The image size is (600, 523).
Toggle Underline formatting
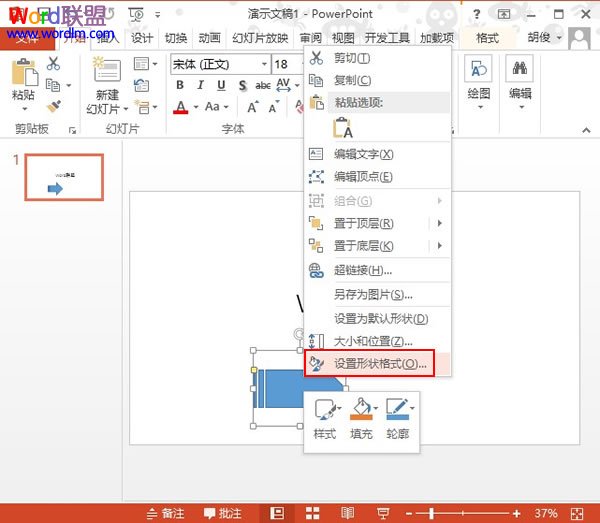tap(221, 85)
